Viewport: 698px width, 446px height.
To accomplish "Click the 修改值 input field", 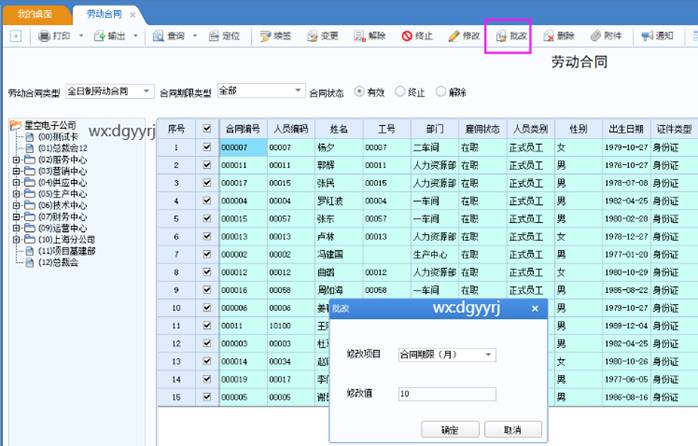I will [x=446, y=394].
